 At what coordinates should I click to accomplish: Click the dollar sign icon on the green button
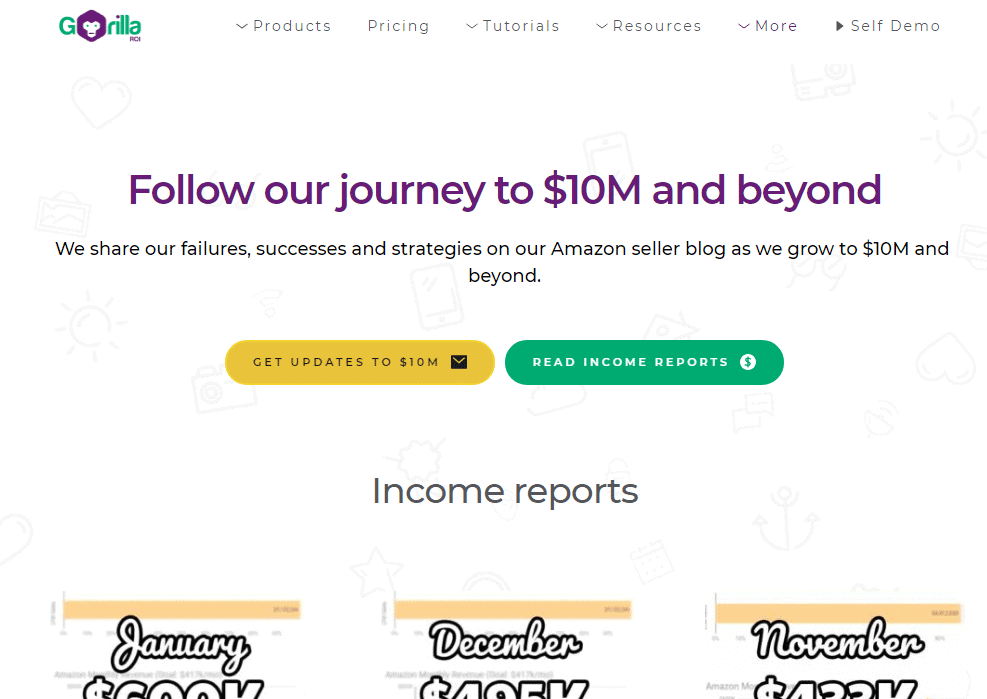tap(748, 362)
